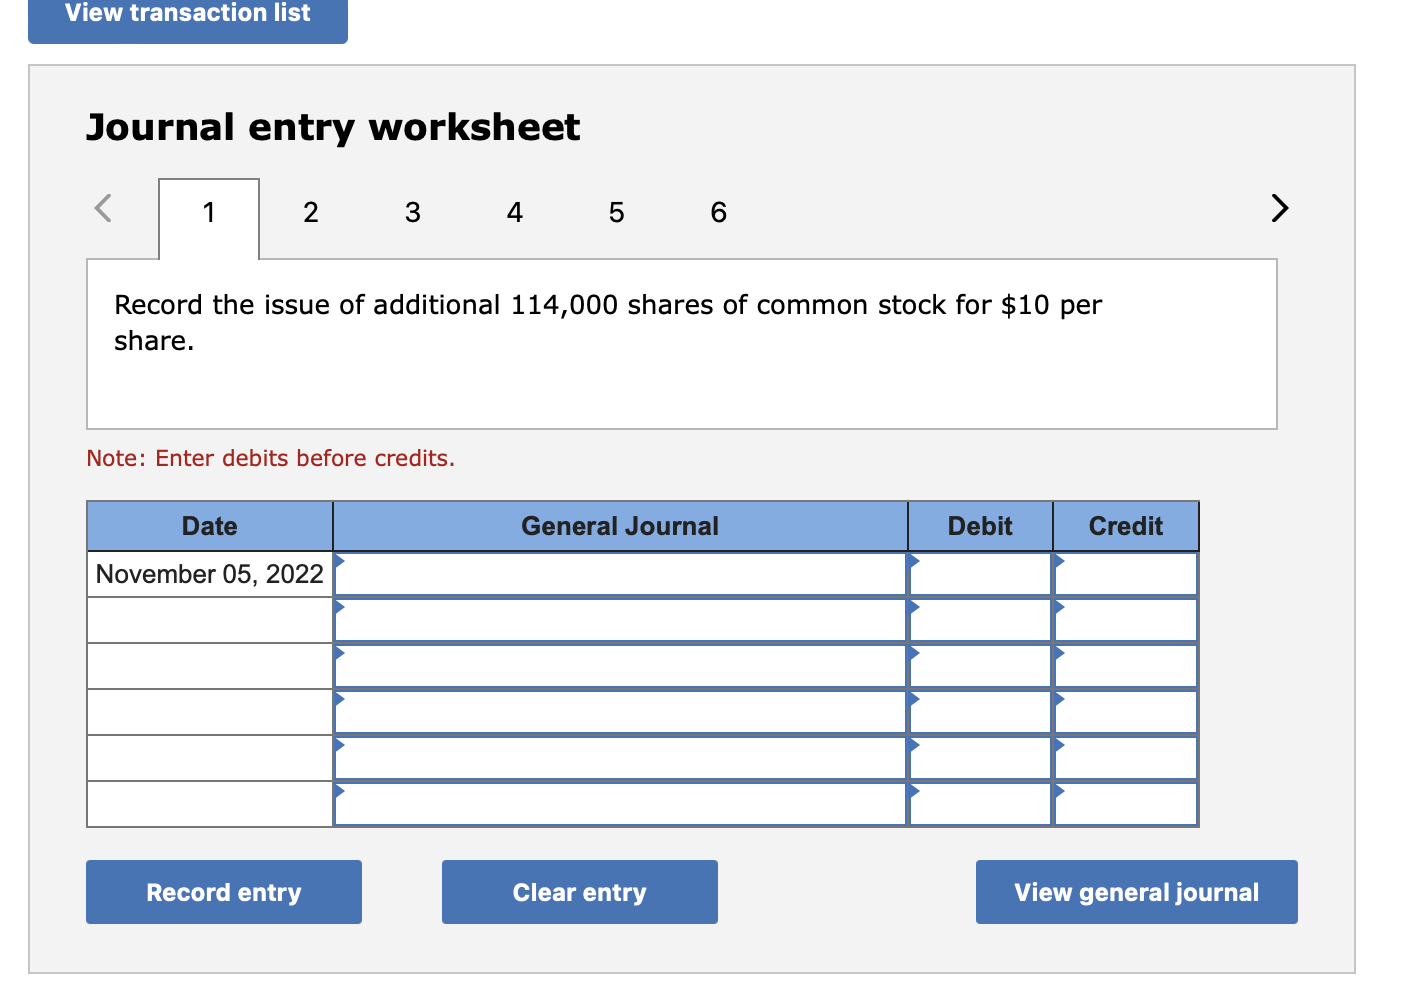Switch to journal entry tab 6

[x=718, y=212]
